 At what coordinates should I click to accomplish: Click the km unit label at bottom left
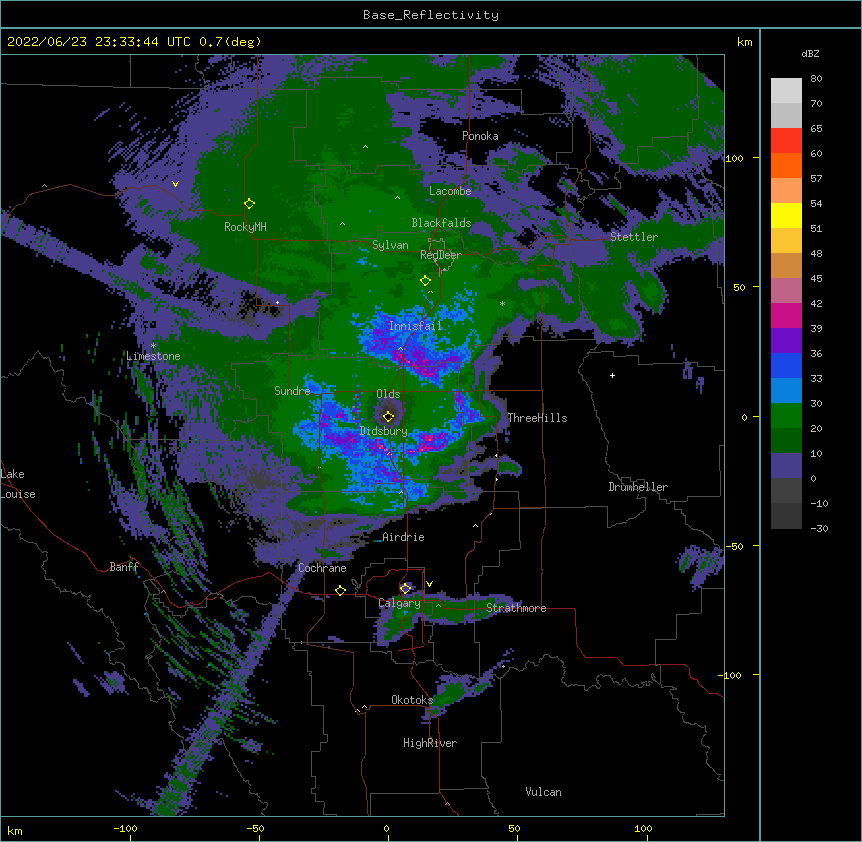coord(15,830)
